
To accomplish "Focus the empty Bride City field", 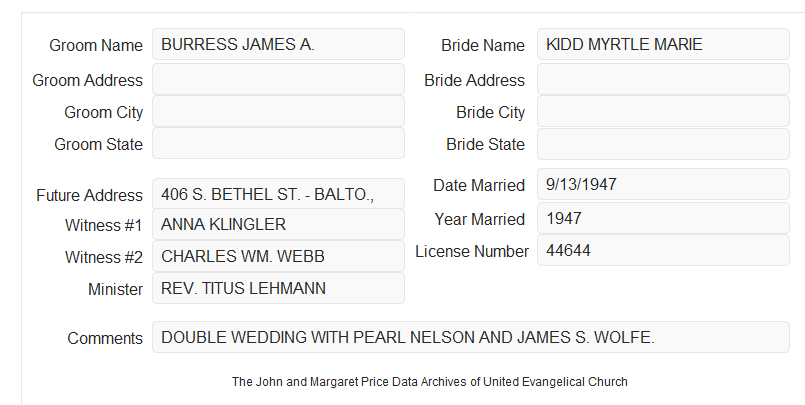I will tap(663, 111).
